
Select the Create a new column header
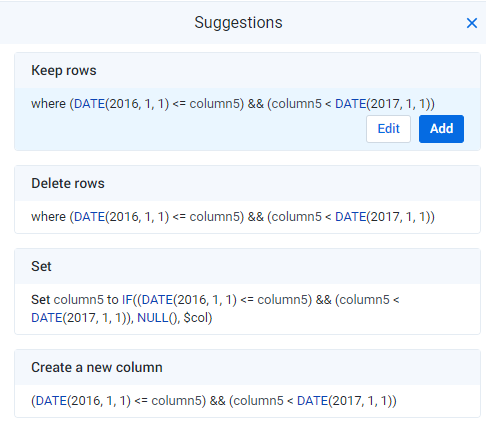tap(247, 367)
